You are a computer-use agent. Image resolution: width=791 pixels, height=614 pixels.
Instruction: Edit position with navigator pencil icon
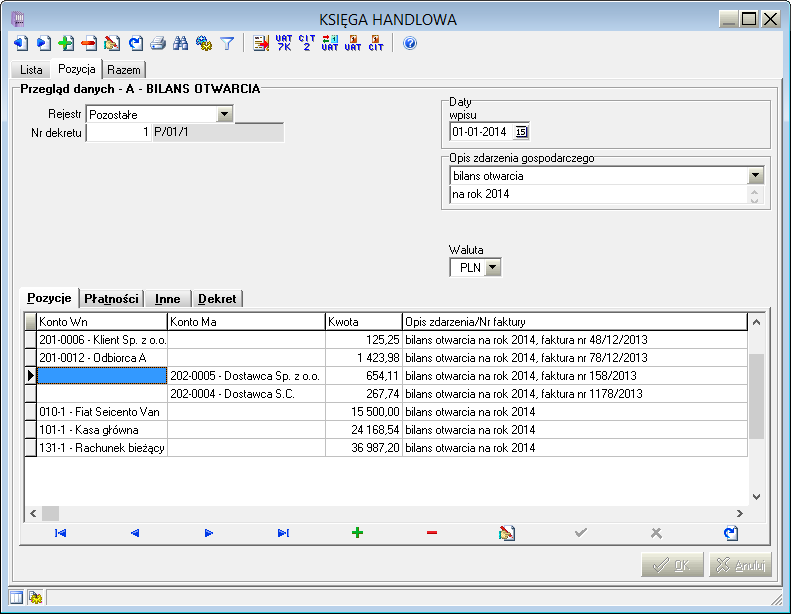506,533
